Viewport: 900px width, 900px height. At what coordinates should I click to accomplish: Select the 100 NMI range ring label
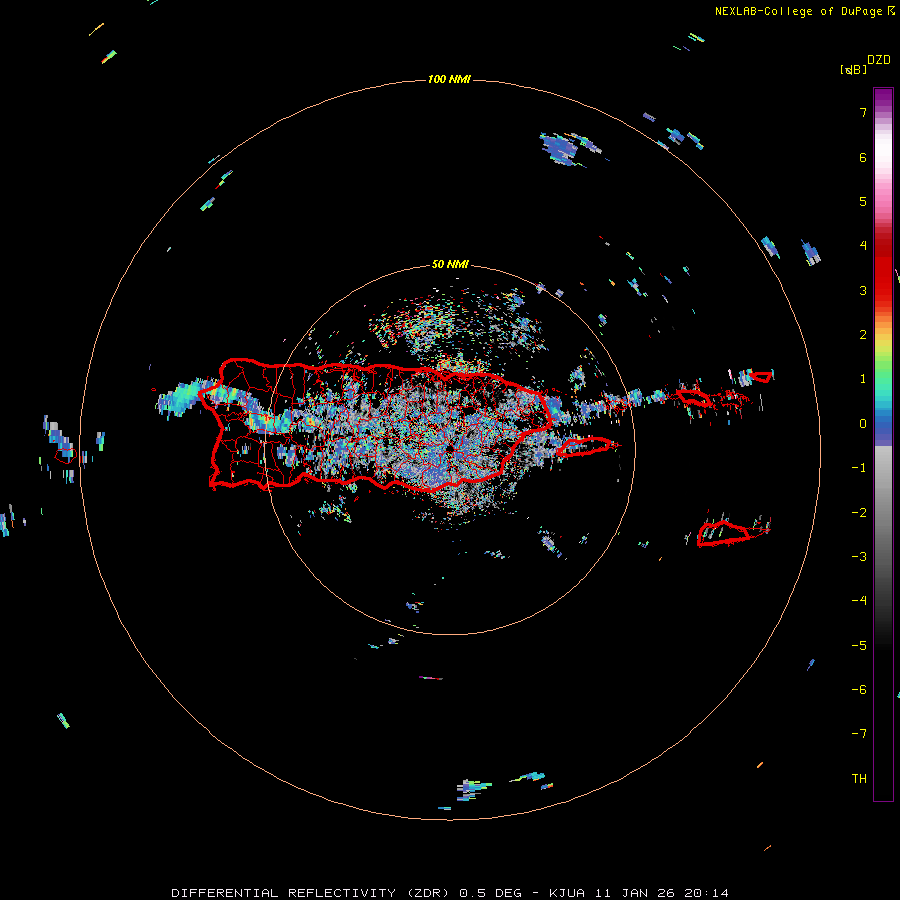[449, 79]
